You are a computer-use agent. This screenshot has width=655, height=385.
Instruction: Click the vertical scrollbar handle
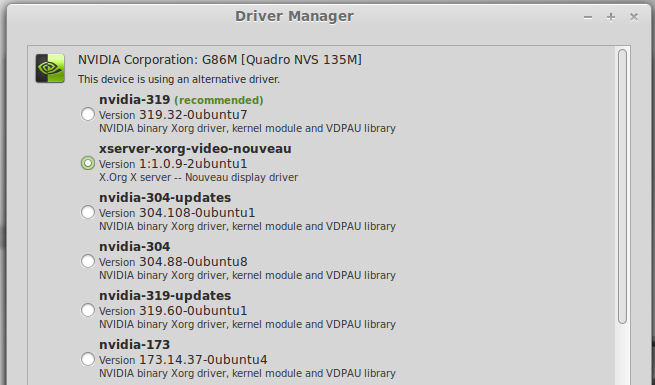(x=622, y=186)
